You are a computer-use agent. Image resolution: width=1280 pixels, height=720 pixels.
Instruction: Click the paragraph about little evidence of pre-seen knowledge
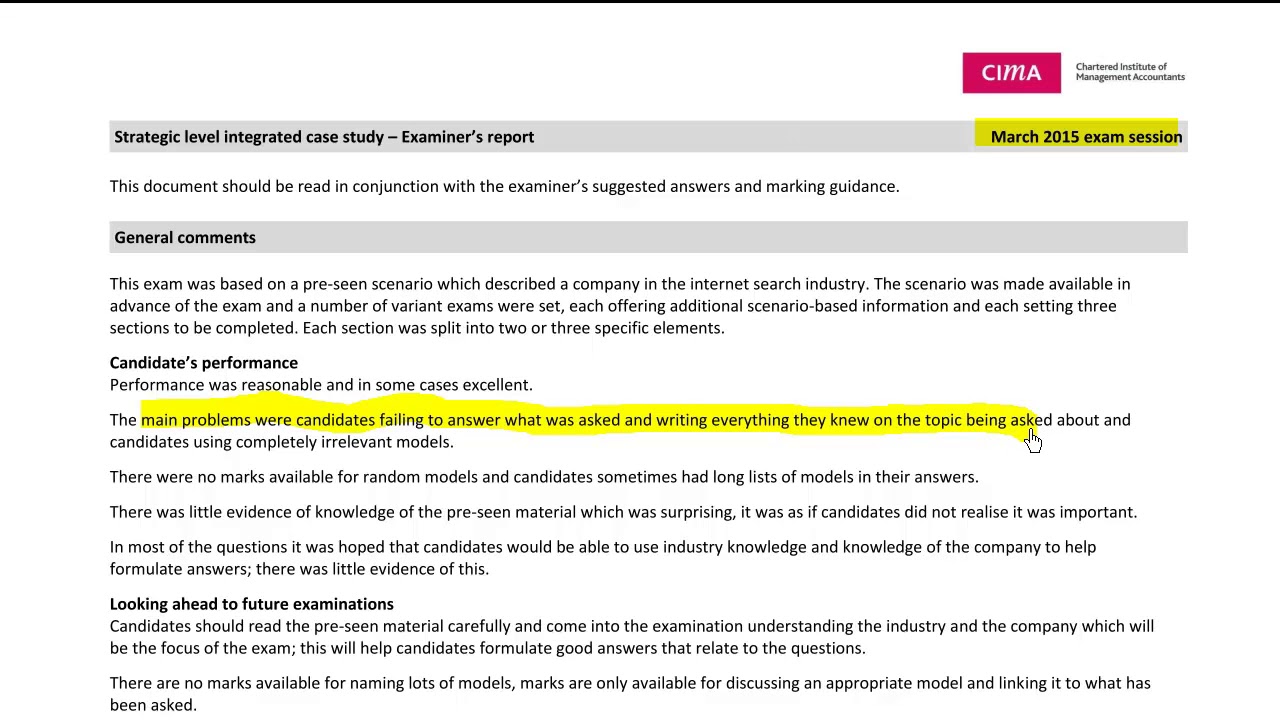[622, 512]
